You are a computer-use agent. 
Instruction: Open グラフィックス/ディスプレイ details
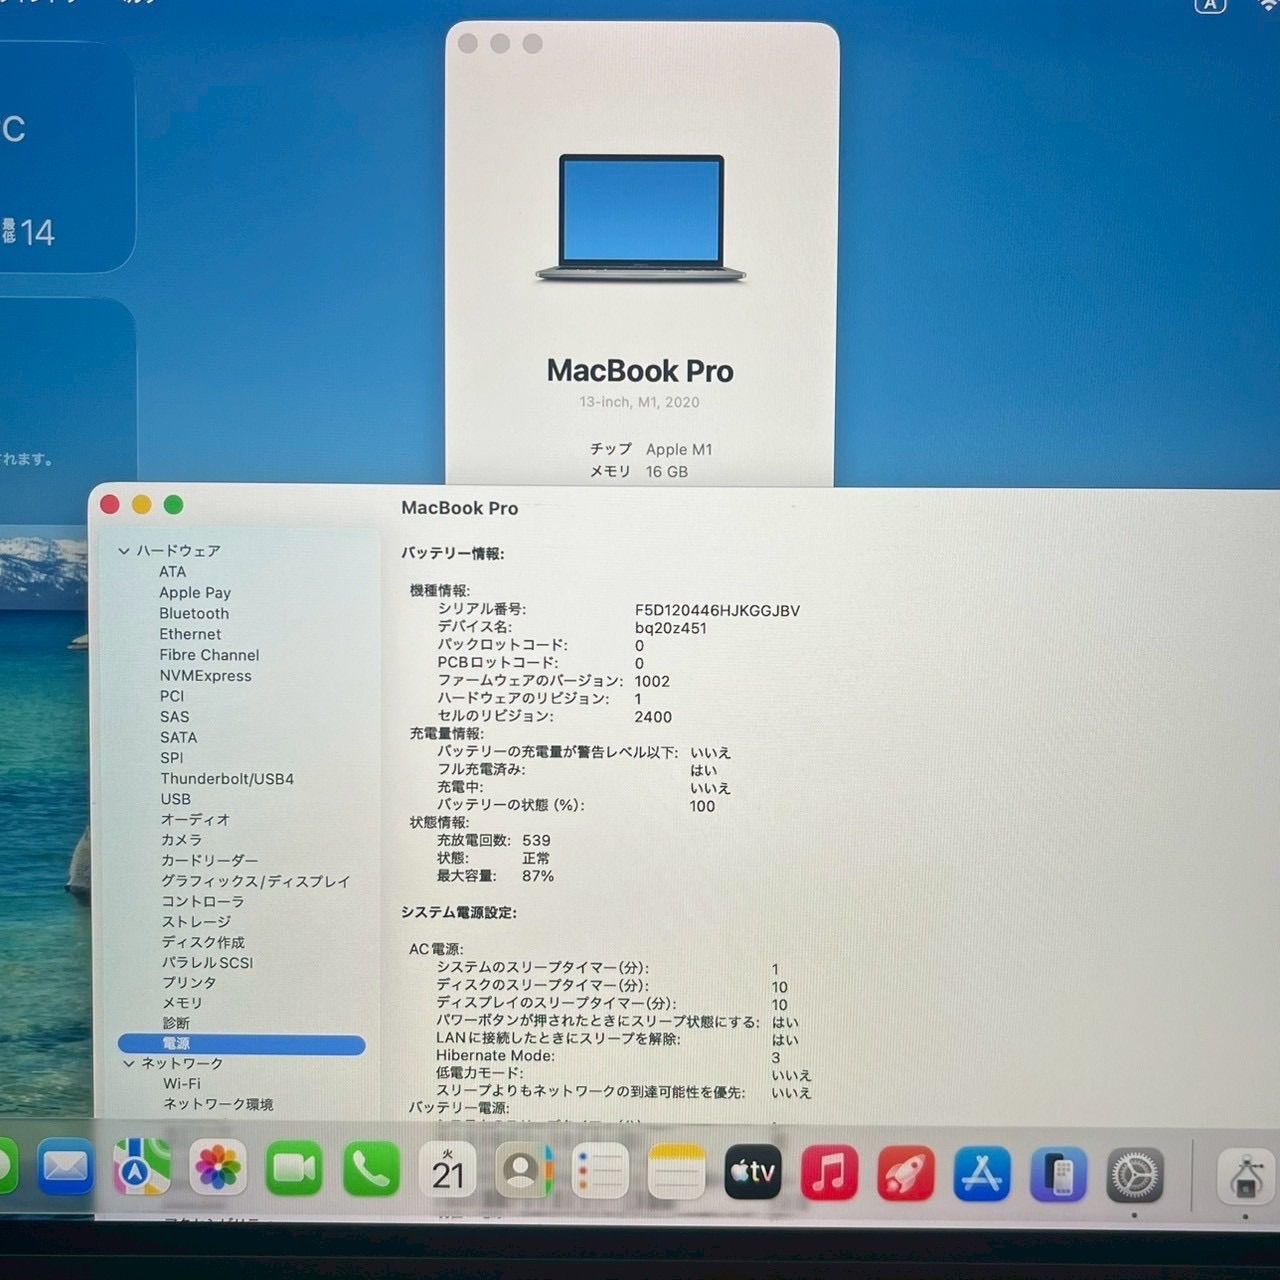tap(256, 881)
